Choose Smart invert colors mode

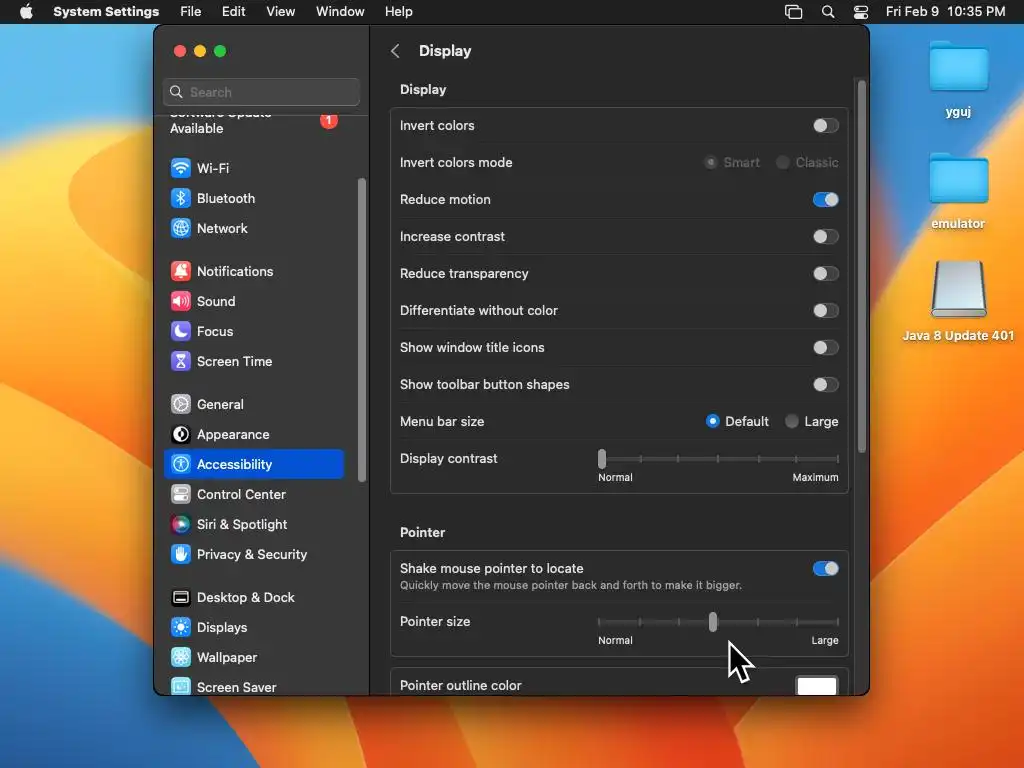(711, 162)
